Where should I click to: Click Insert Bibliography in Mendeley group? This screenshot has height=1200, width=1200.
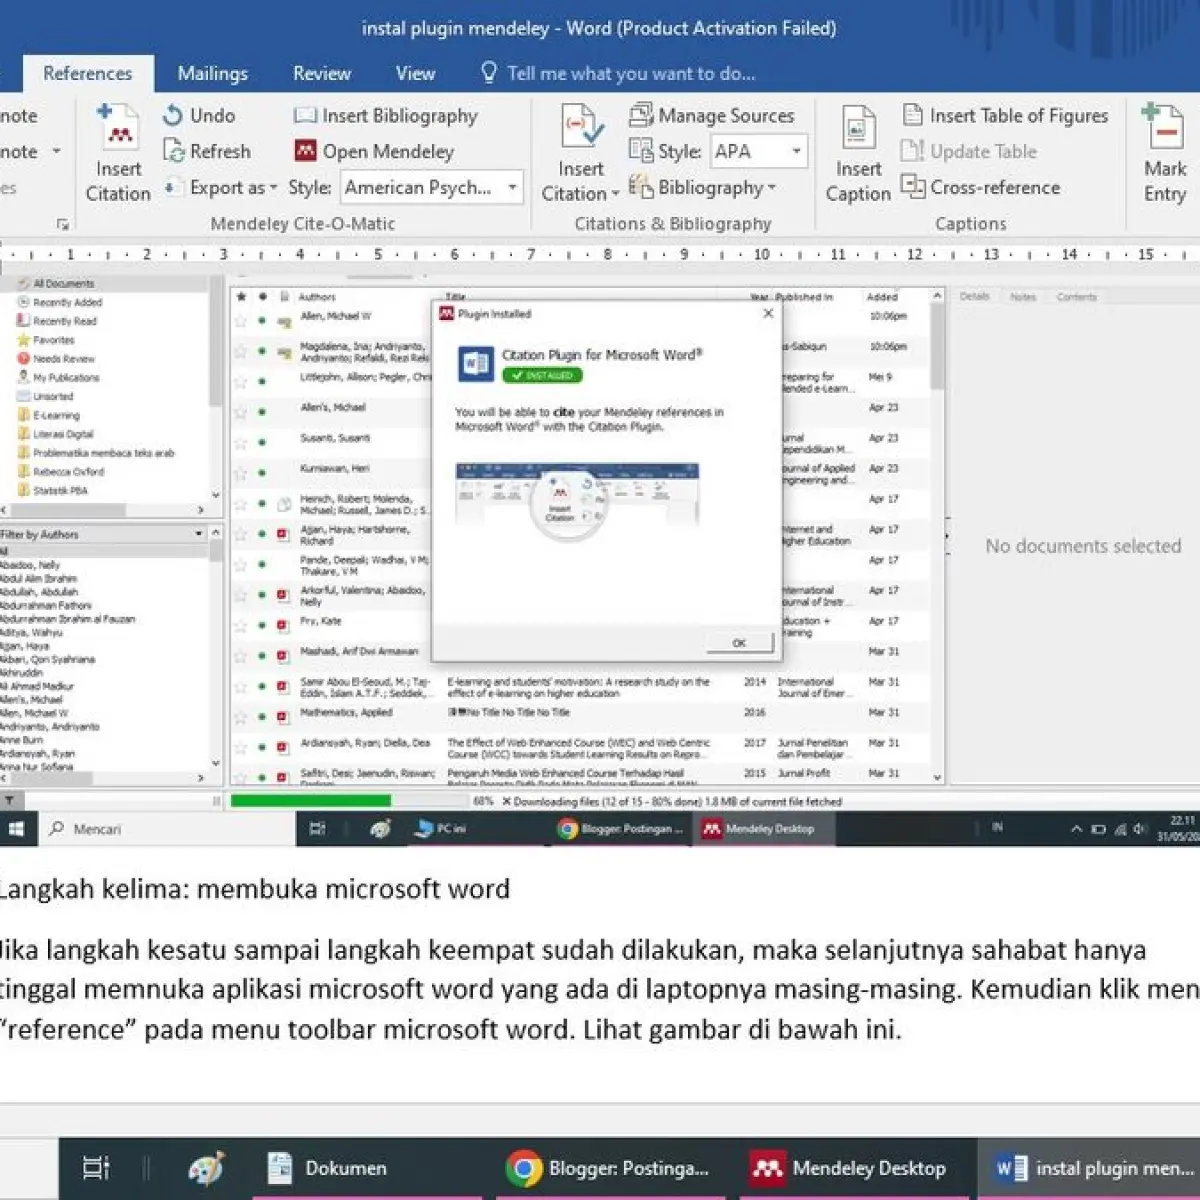pos(386,116)
